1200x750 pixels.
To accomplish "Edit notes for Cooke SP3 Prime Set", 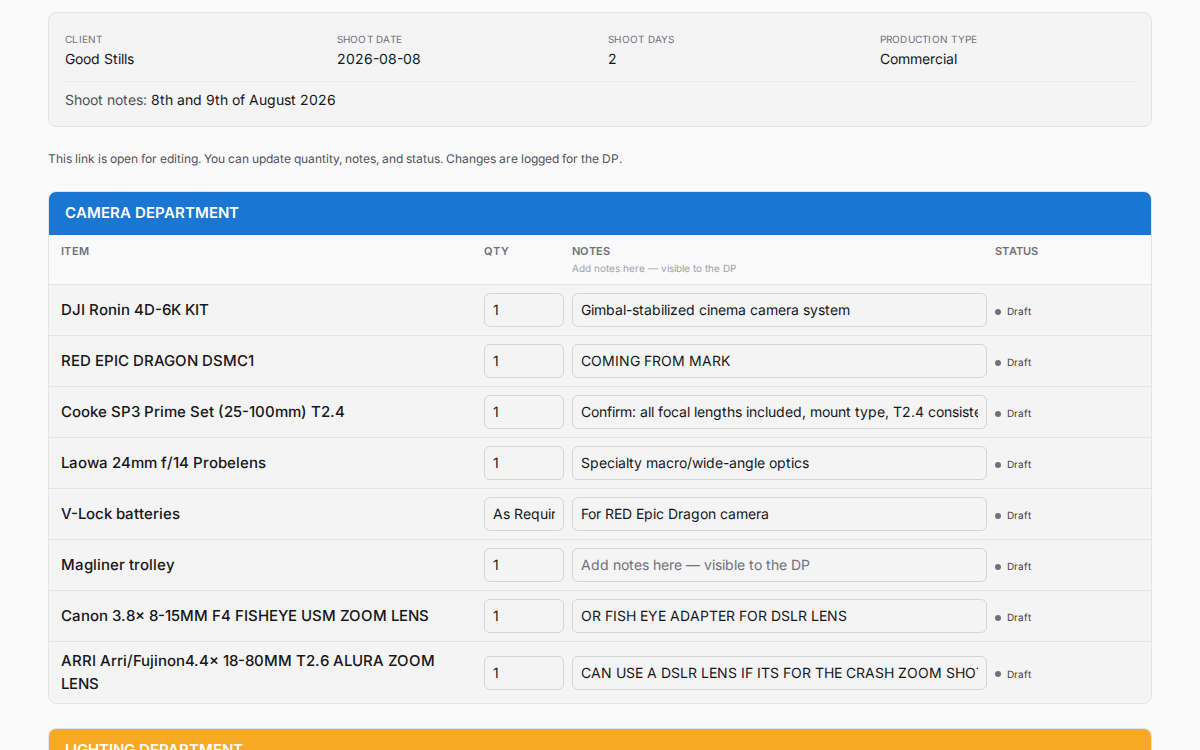I will coord(779,412).
